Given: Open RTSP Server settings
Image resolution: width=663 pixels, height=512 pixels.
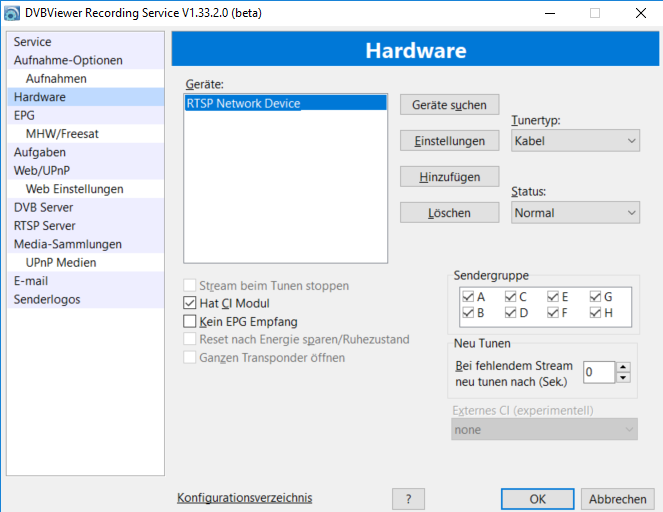Looking at the screenshot, I should [86, 226].
